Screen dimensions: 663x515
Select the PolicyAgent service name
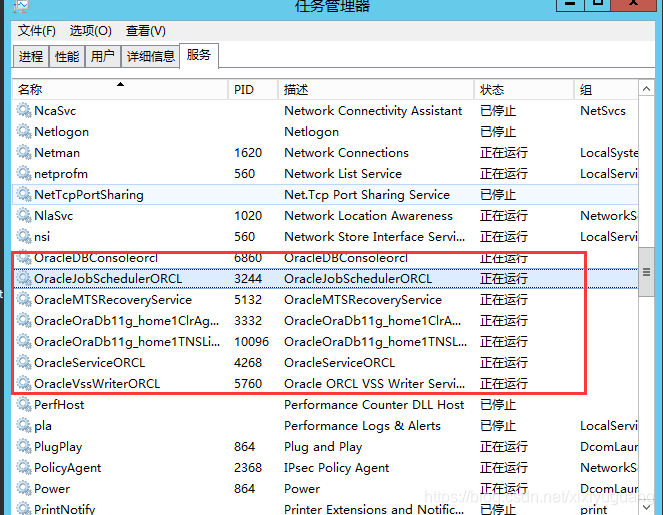click(x=68, y=467)
